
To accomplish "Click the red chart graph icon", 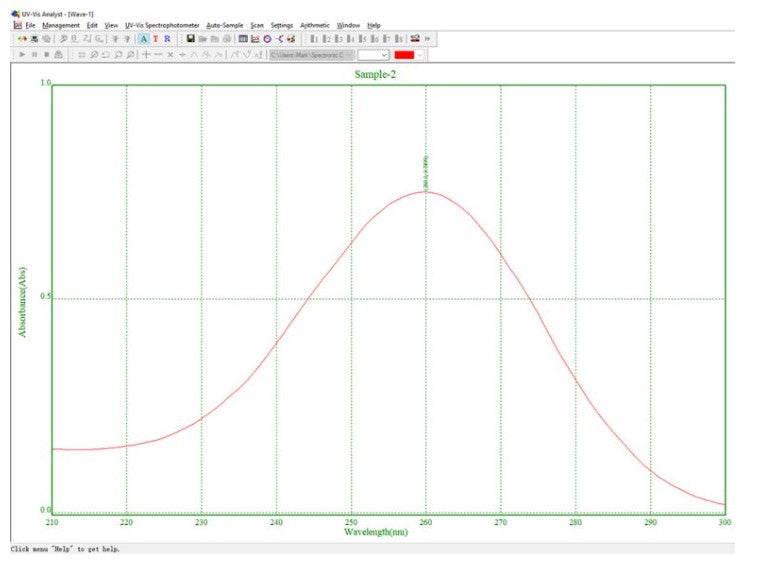I will pos(255,39).
